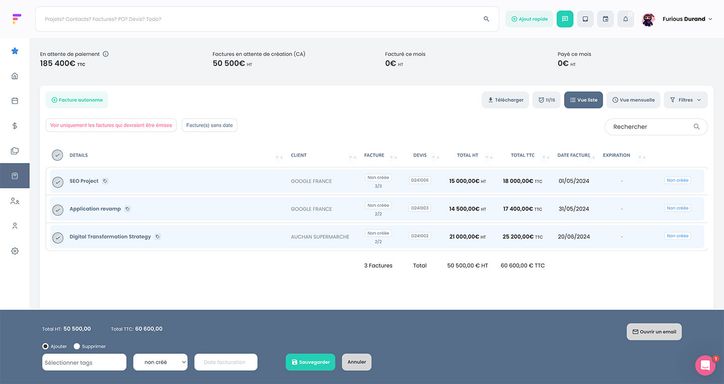Switch to Vue liste view

coord(583,100)
